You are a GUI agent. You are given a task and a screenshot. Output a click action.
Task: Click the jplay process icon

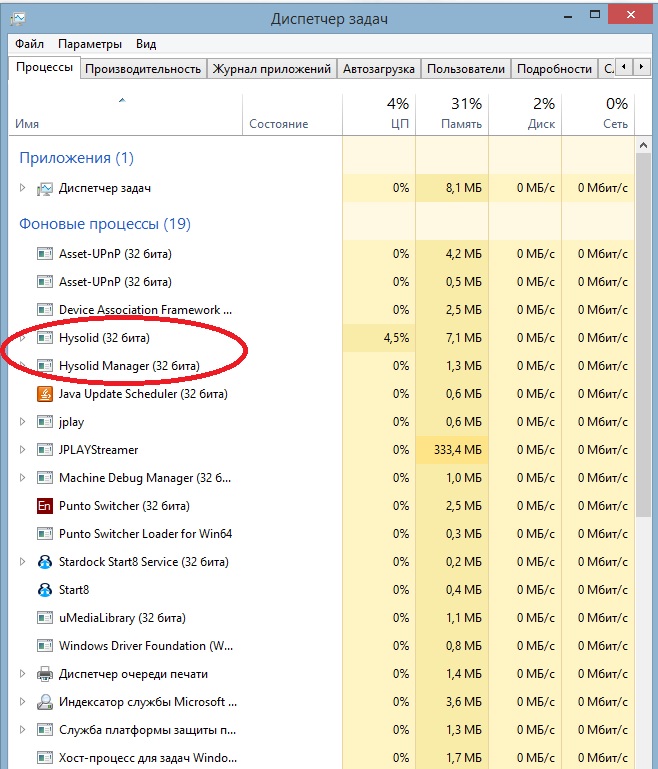pyautogui.click(x=45, y=422)
